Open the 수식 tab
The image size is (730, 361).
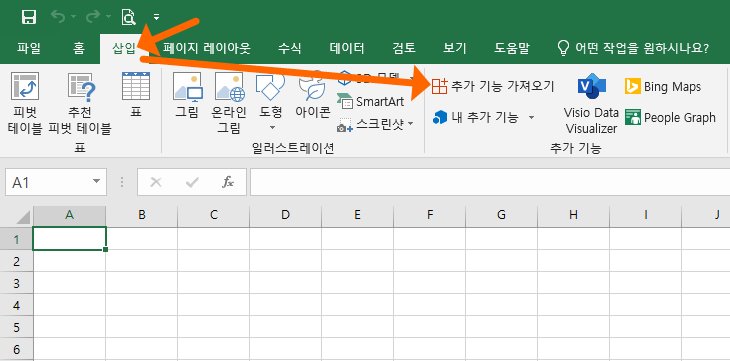[290, 48]
